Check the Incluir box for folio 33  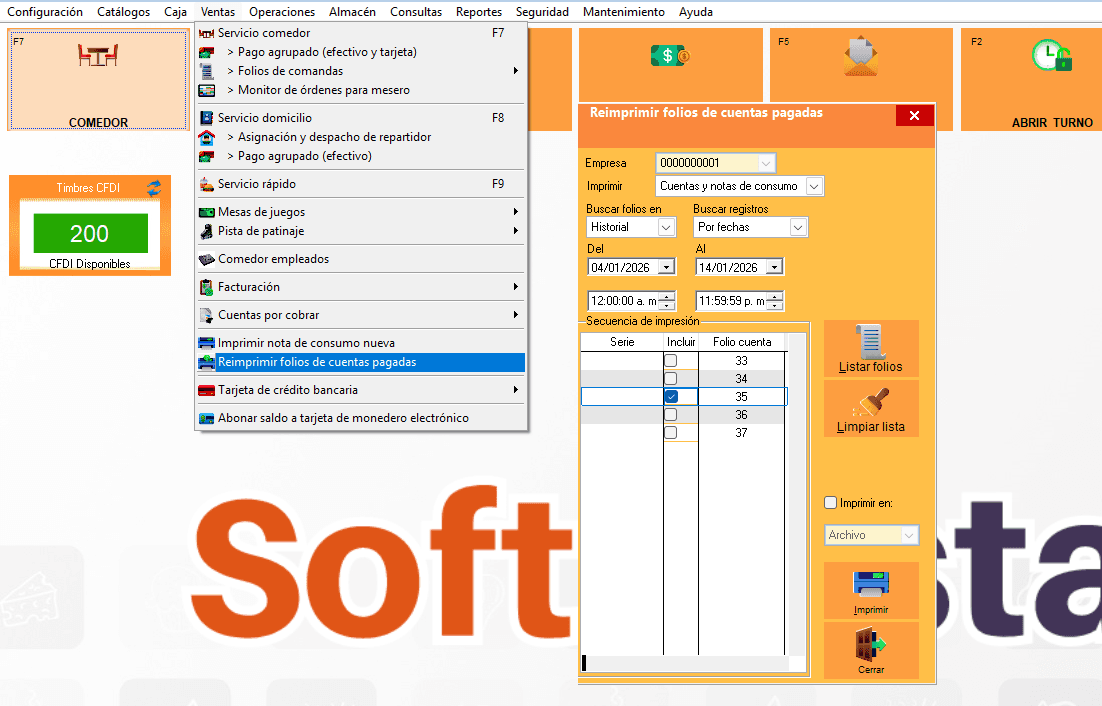[671, 361]
